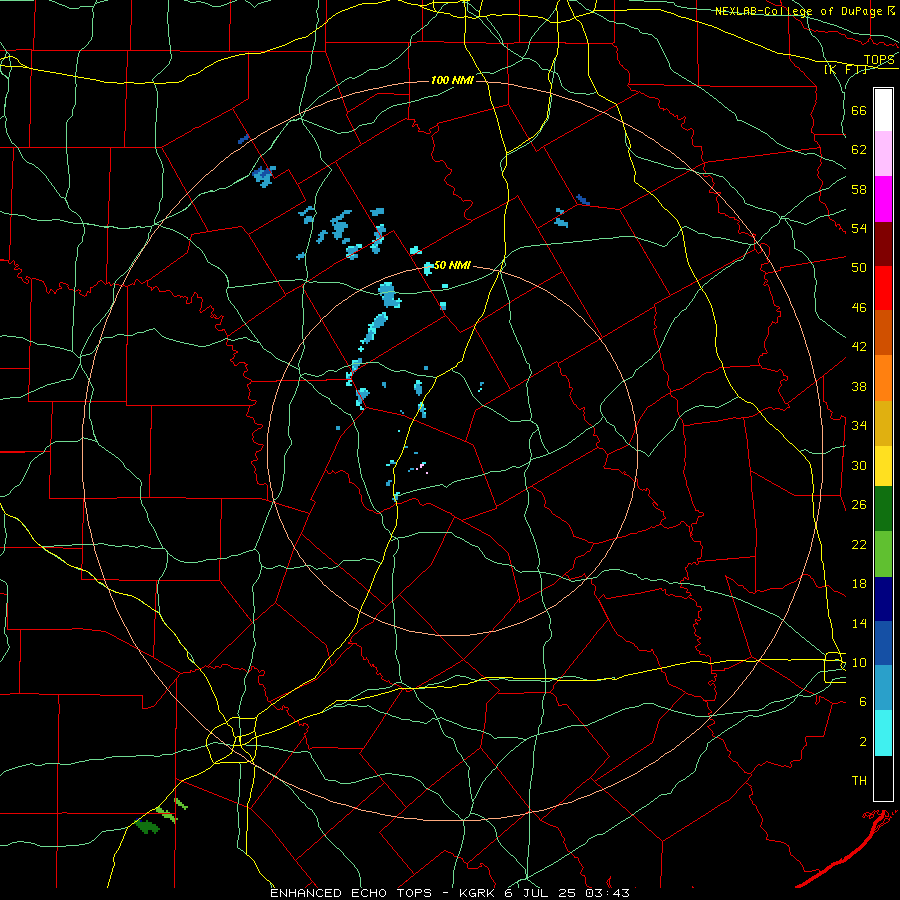
Task: Pick the medium blue legend swatch
Action: (883, 643)
